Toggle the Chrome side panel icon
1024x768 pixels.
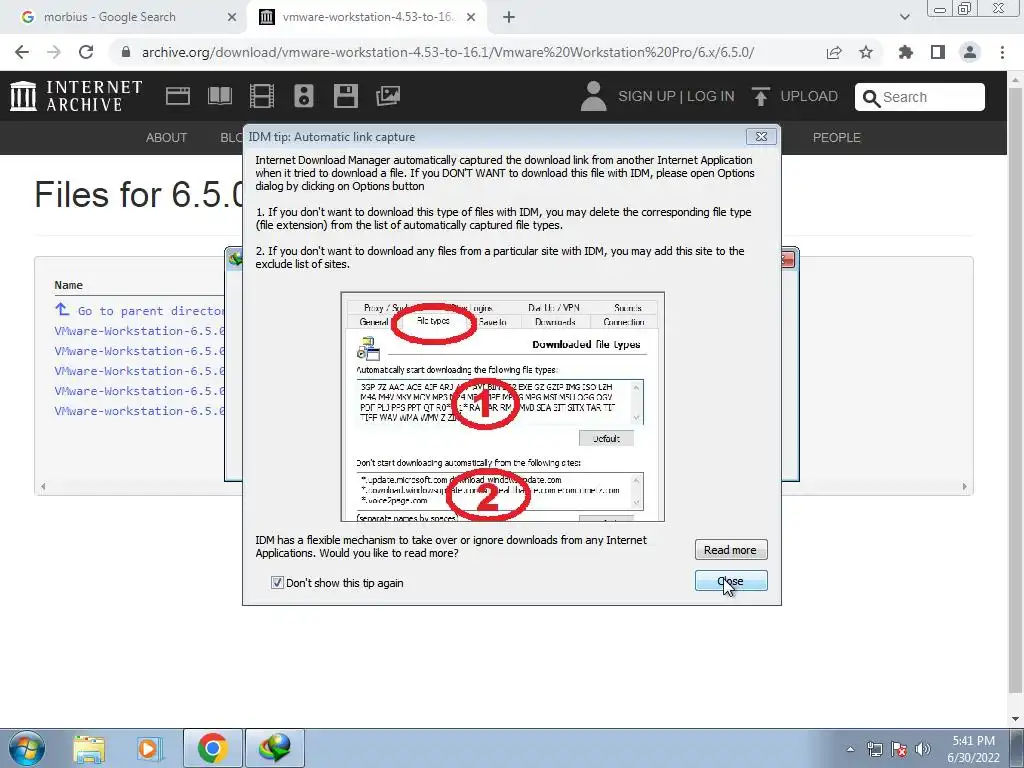(938, 52)
